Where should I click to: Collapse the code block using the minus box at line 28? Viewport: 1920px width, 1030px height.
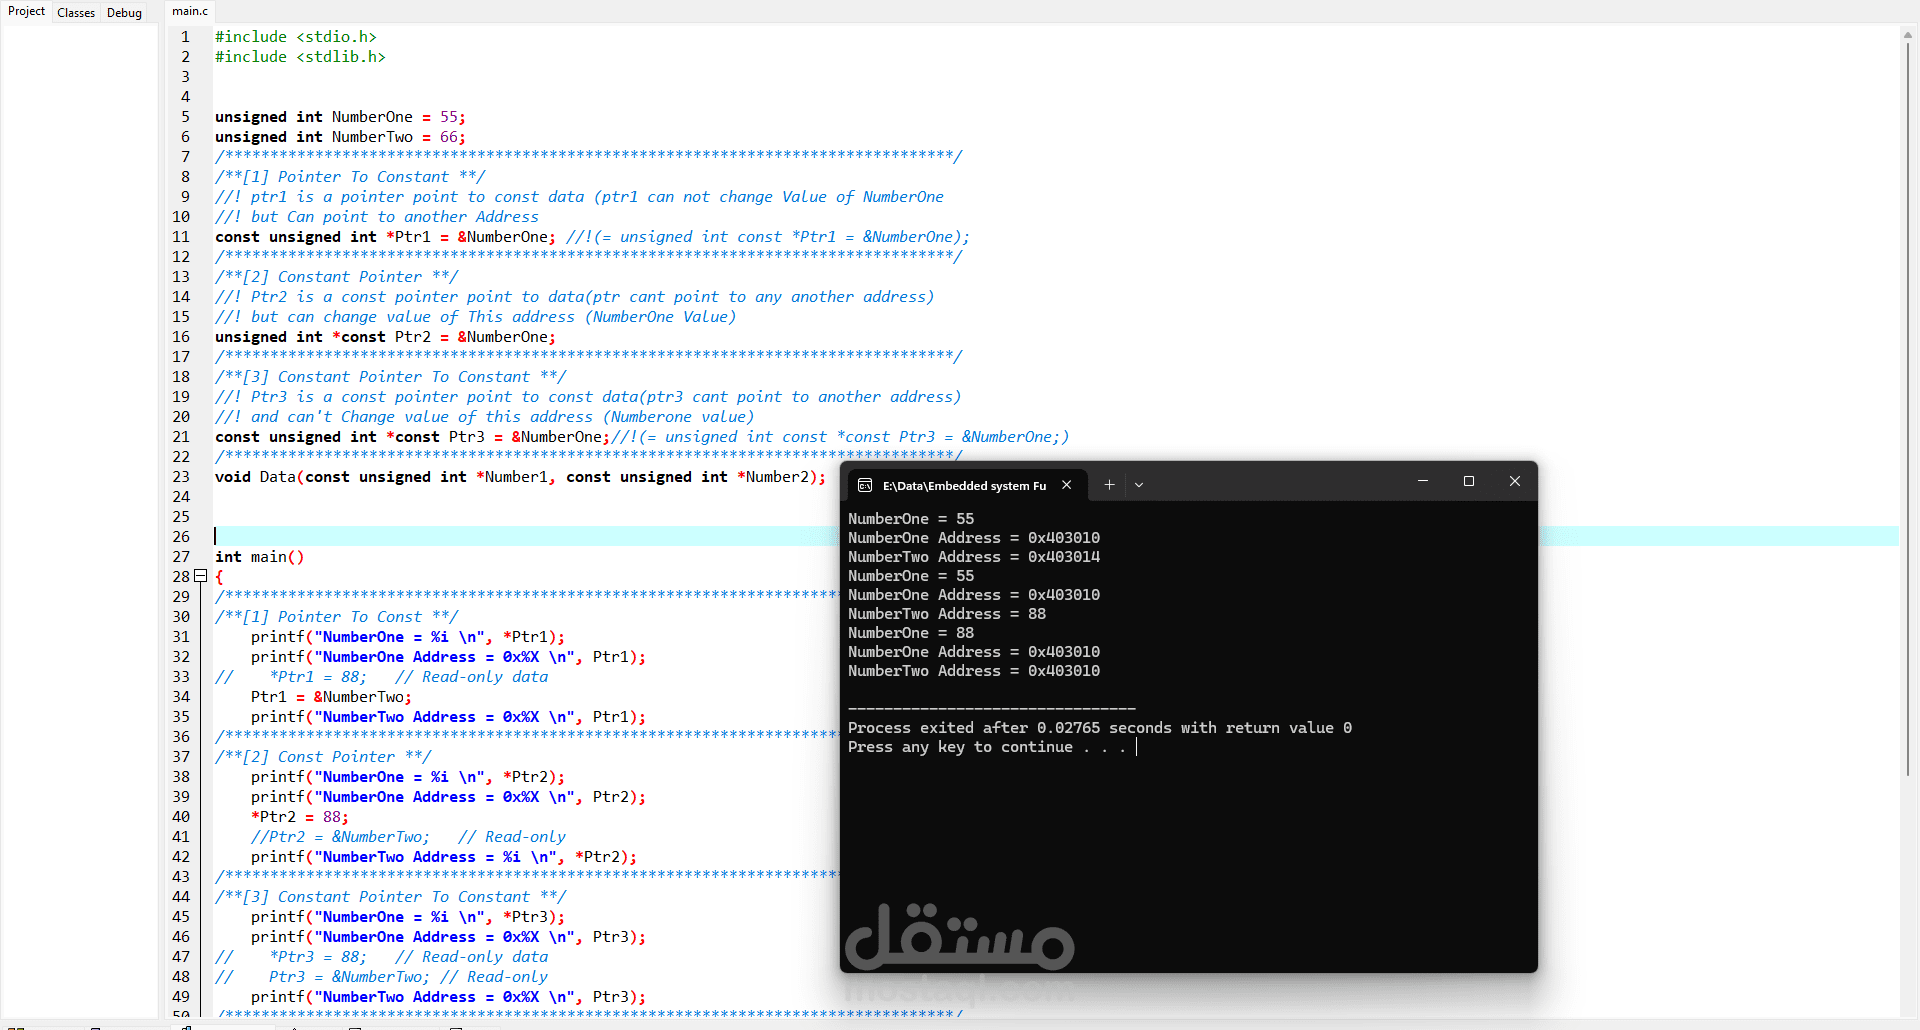point(200,576)
